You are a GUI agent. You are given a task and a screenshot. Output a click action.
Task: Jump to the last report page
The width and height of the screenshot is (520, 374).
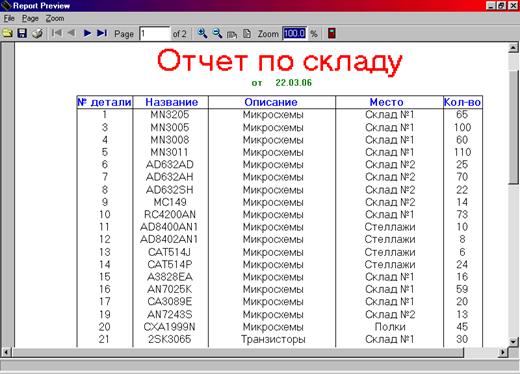coord(102,33)
